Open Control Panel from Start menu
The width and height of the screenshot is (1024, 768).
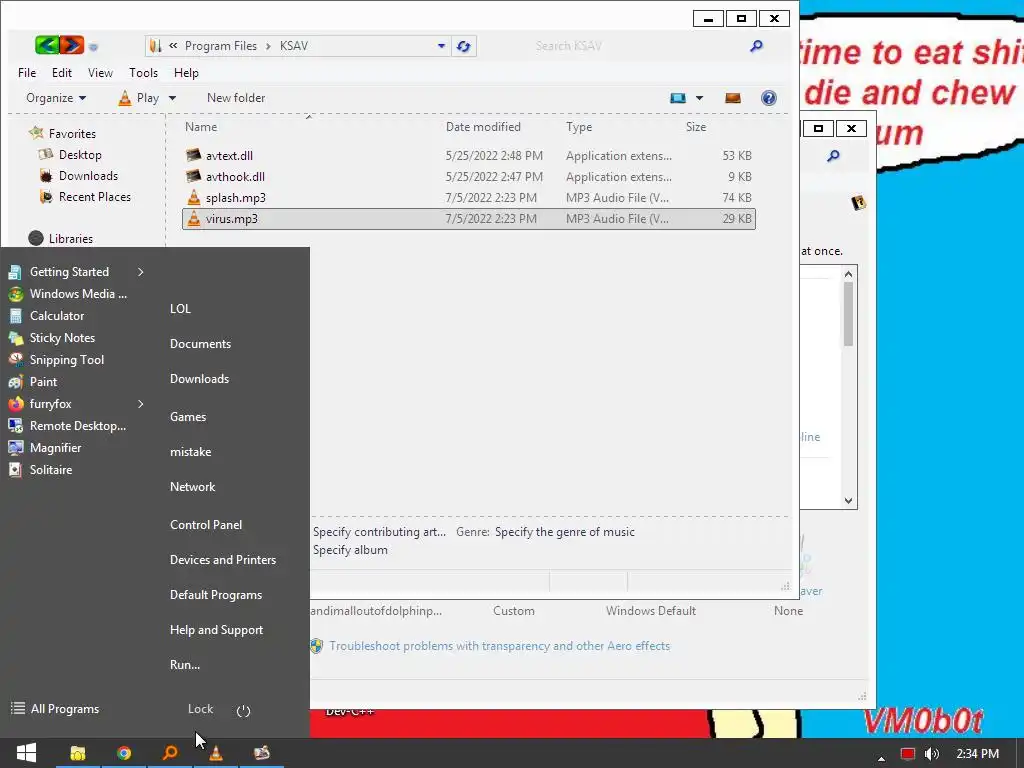(x=206, y=524)
